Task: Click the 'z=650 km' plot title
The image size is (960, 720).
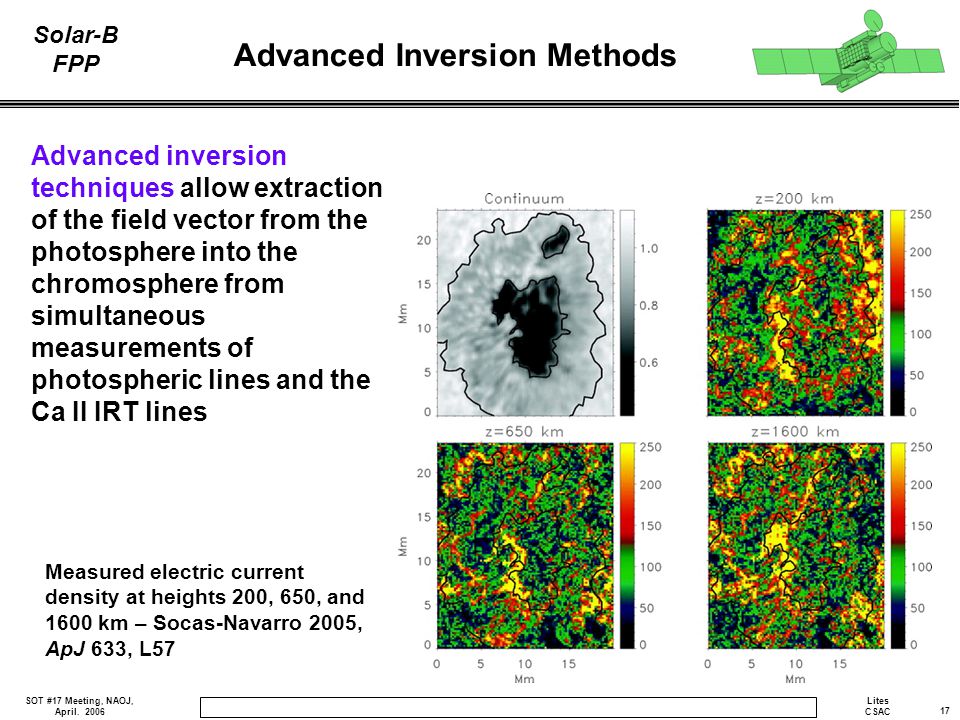Action: pyautogui.click(x=524, y=431)
